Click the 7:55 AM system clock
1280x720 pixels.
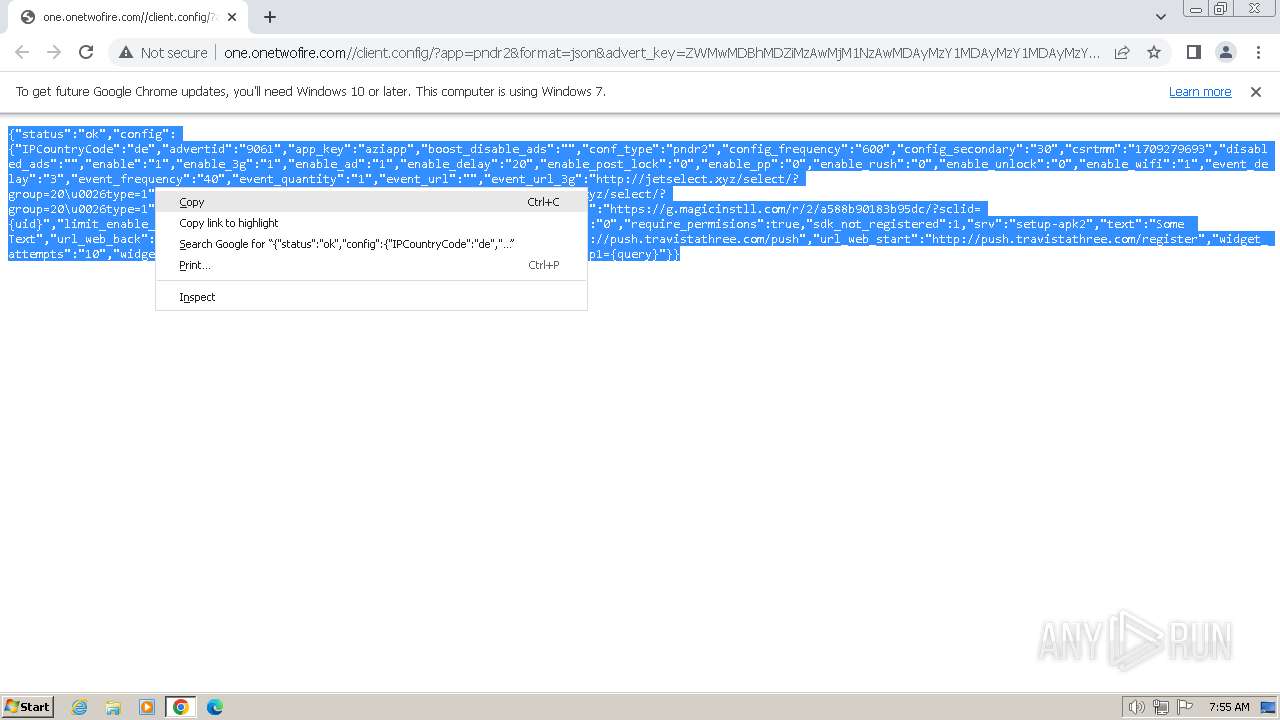coord(1228,707)
